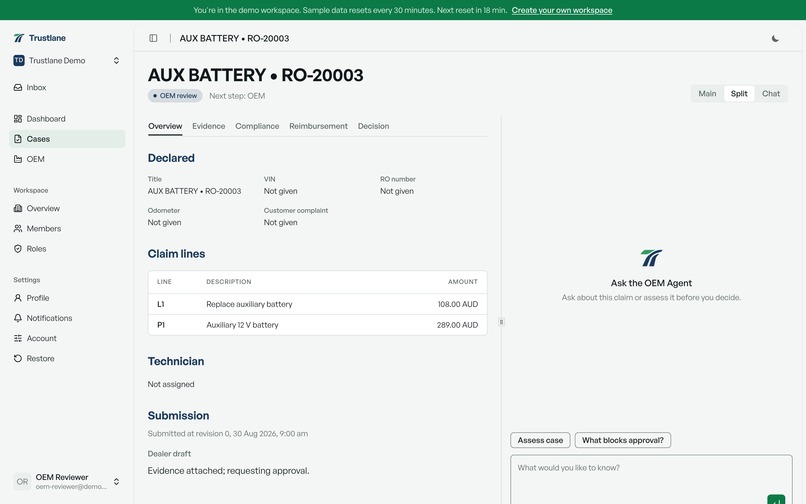The height and width of the screenshot is (504, 806).
Task: Click the AMOUNT column header
Action: (463, 282)
